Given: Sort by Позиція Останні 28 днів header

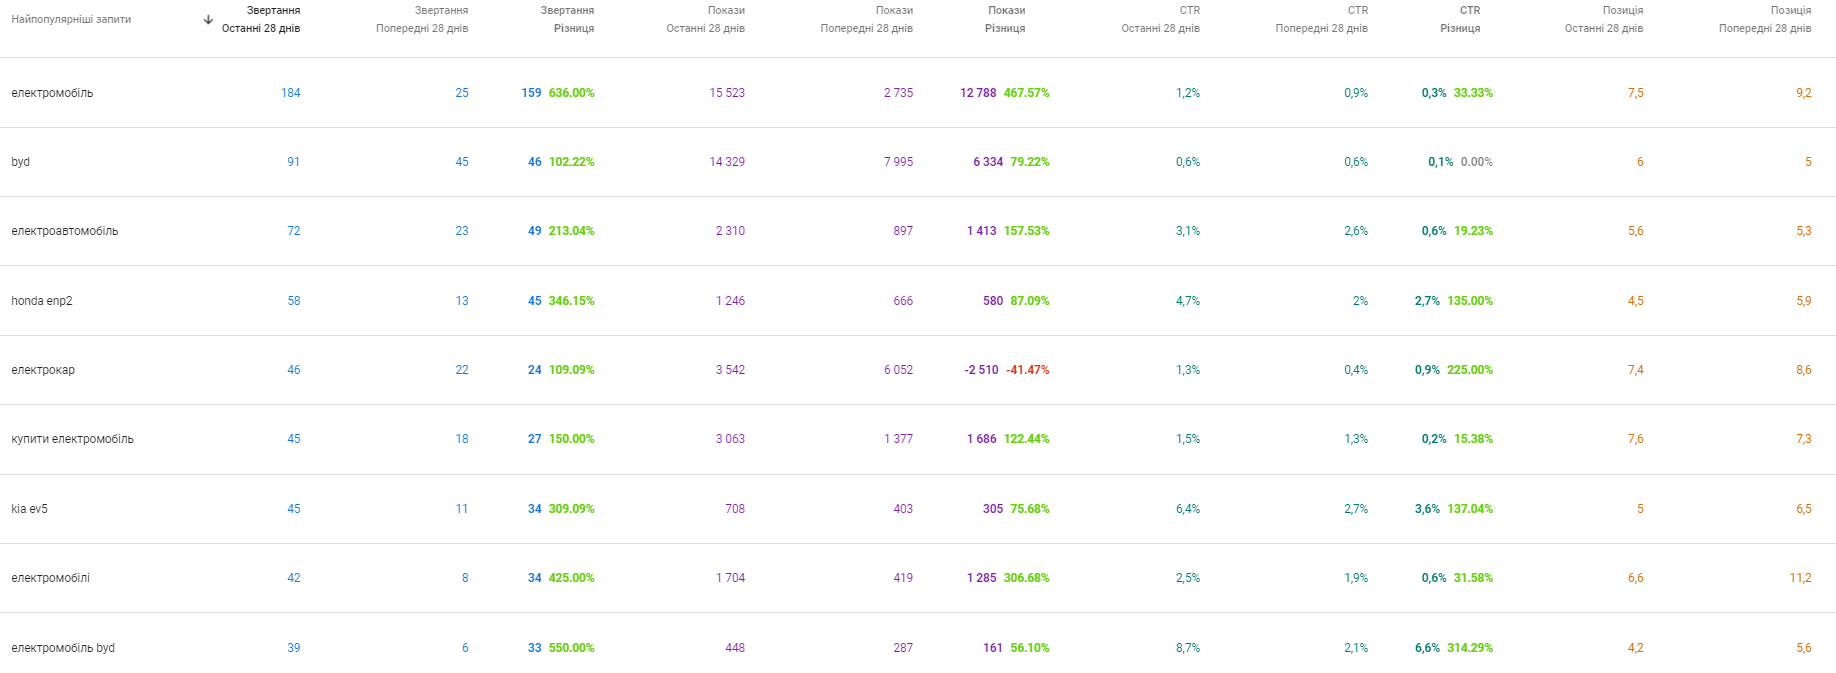Looking at the screenshot, I should tap(1604, 19).
